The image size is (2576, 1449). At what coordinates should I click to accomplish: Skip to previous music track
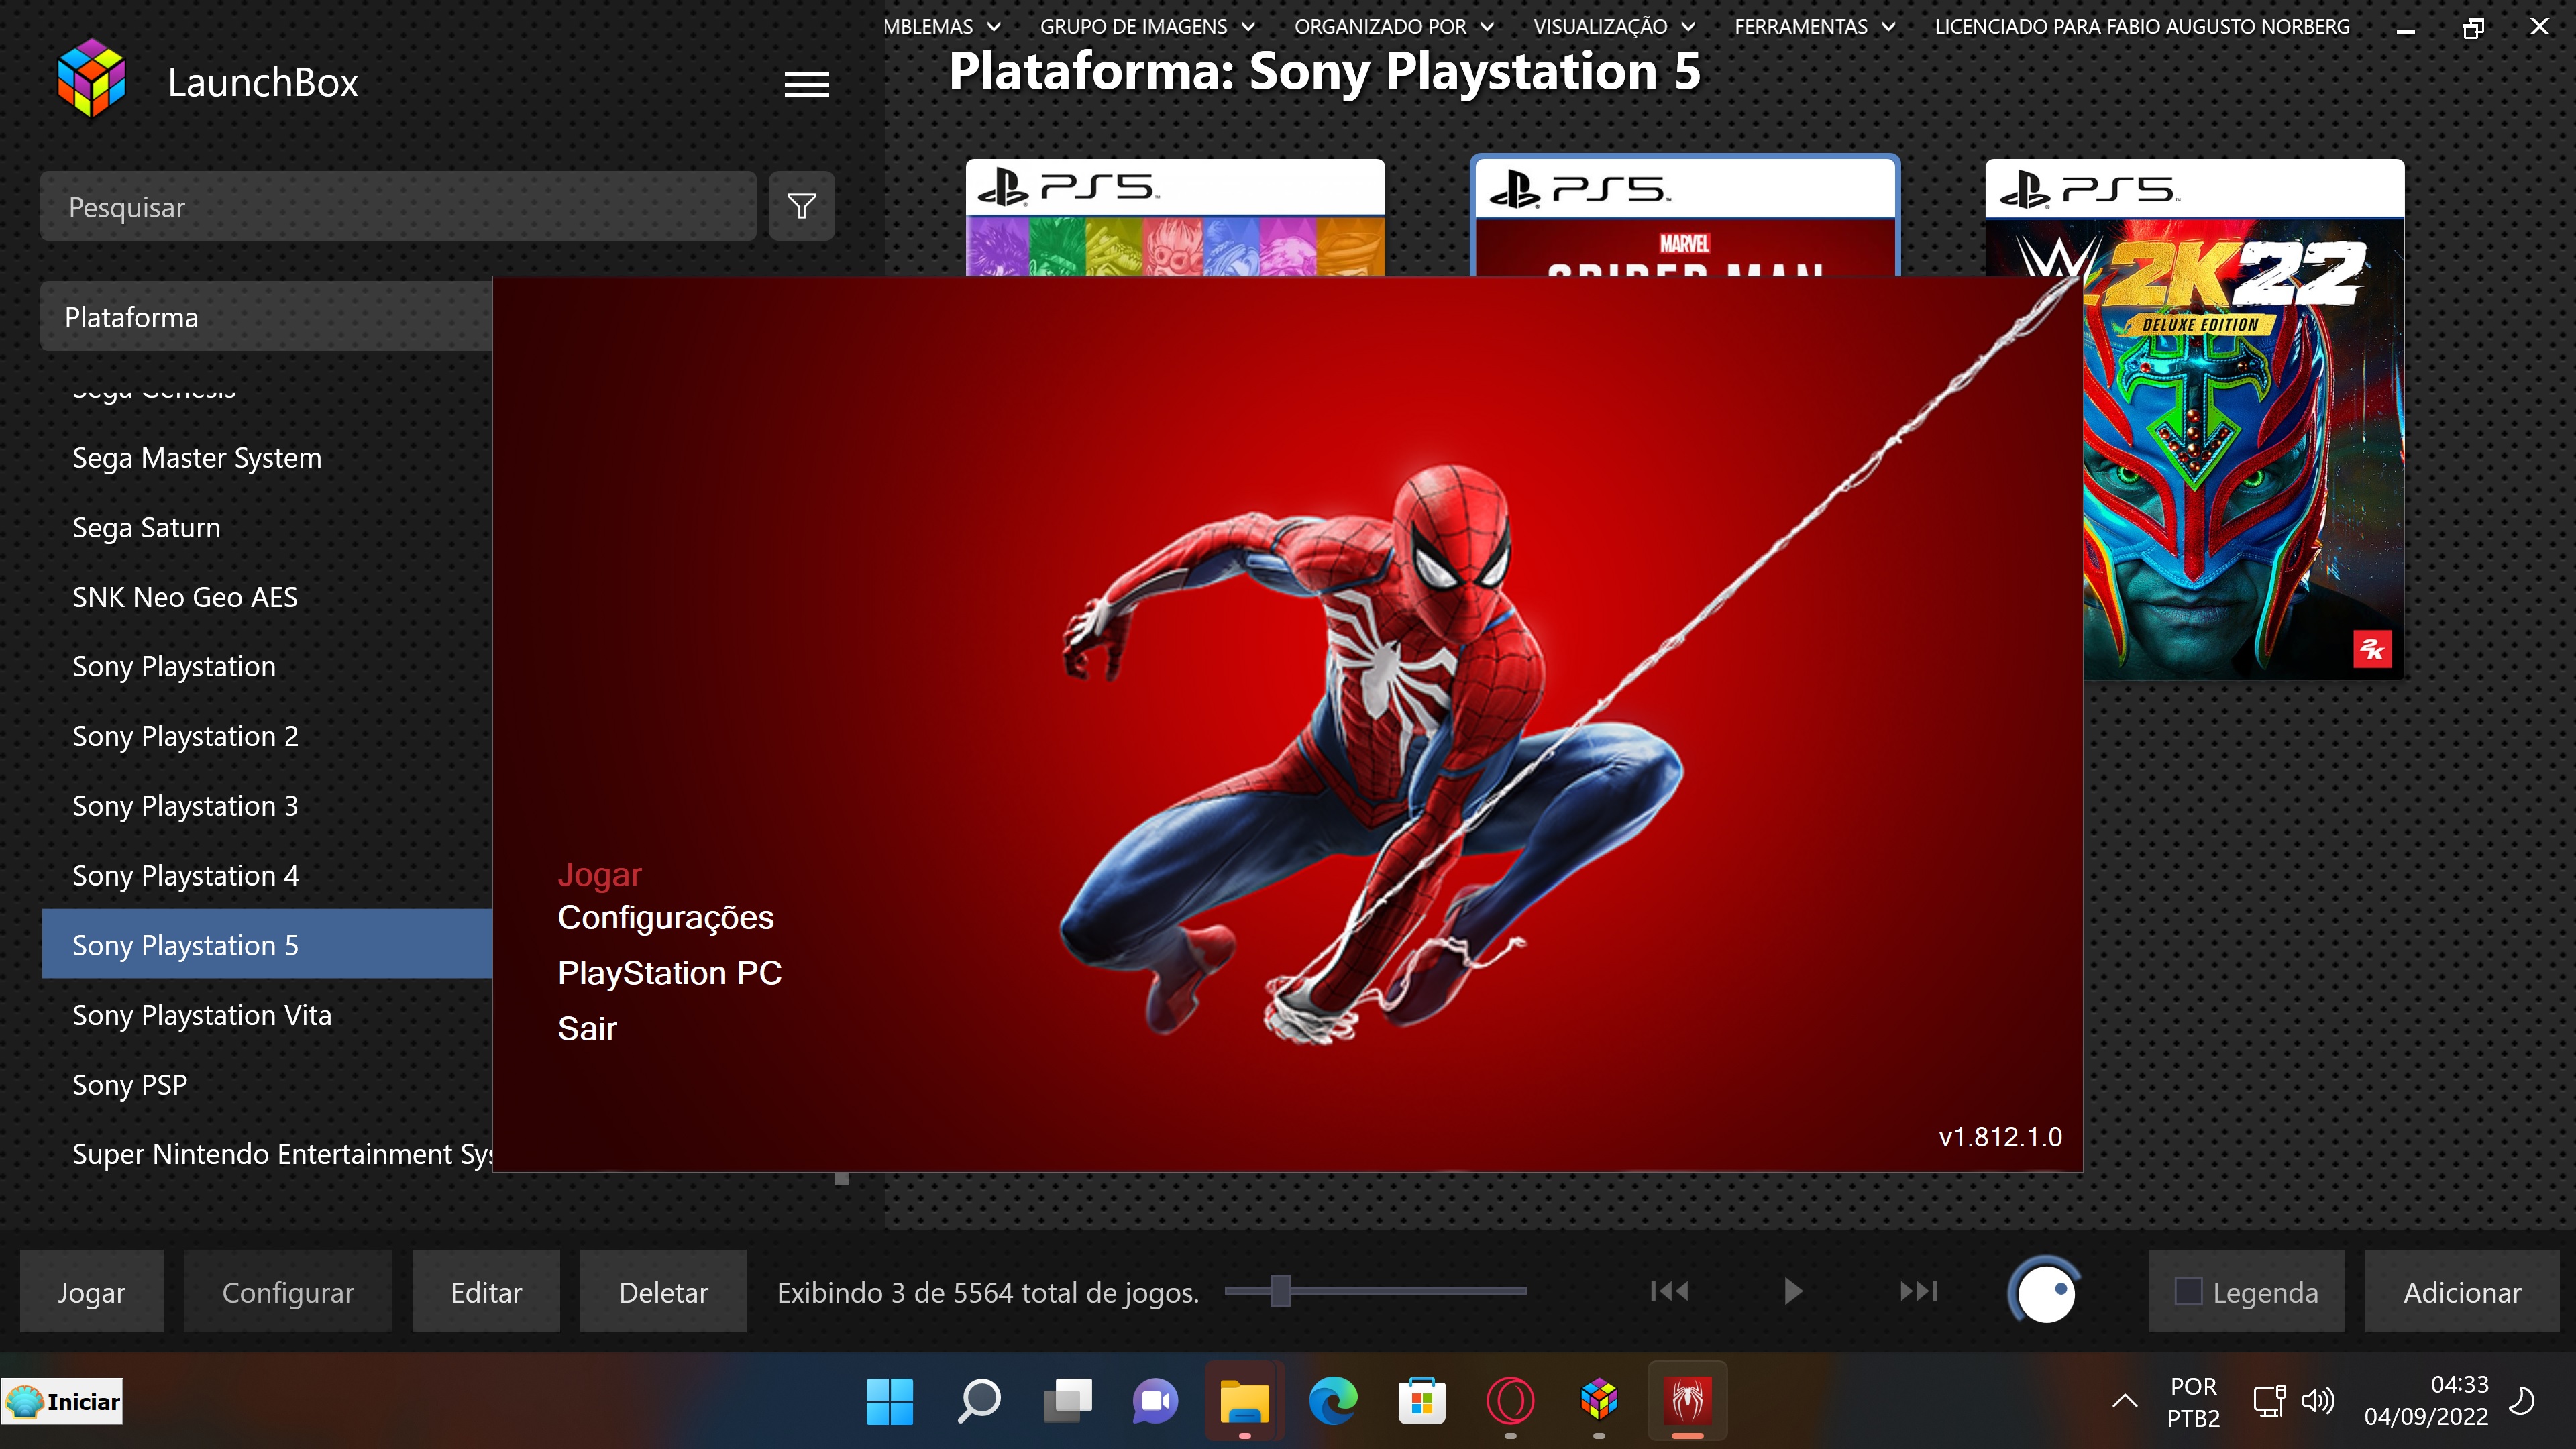pos(1669,1291)
